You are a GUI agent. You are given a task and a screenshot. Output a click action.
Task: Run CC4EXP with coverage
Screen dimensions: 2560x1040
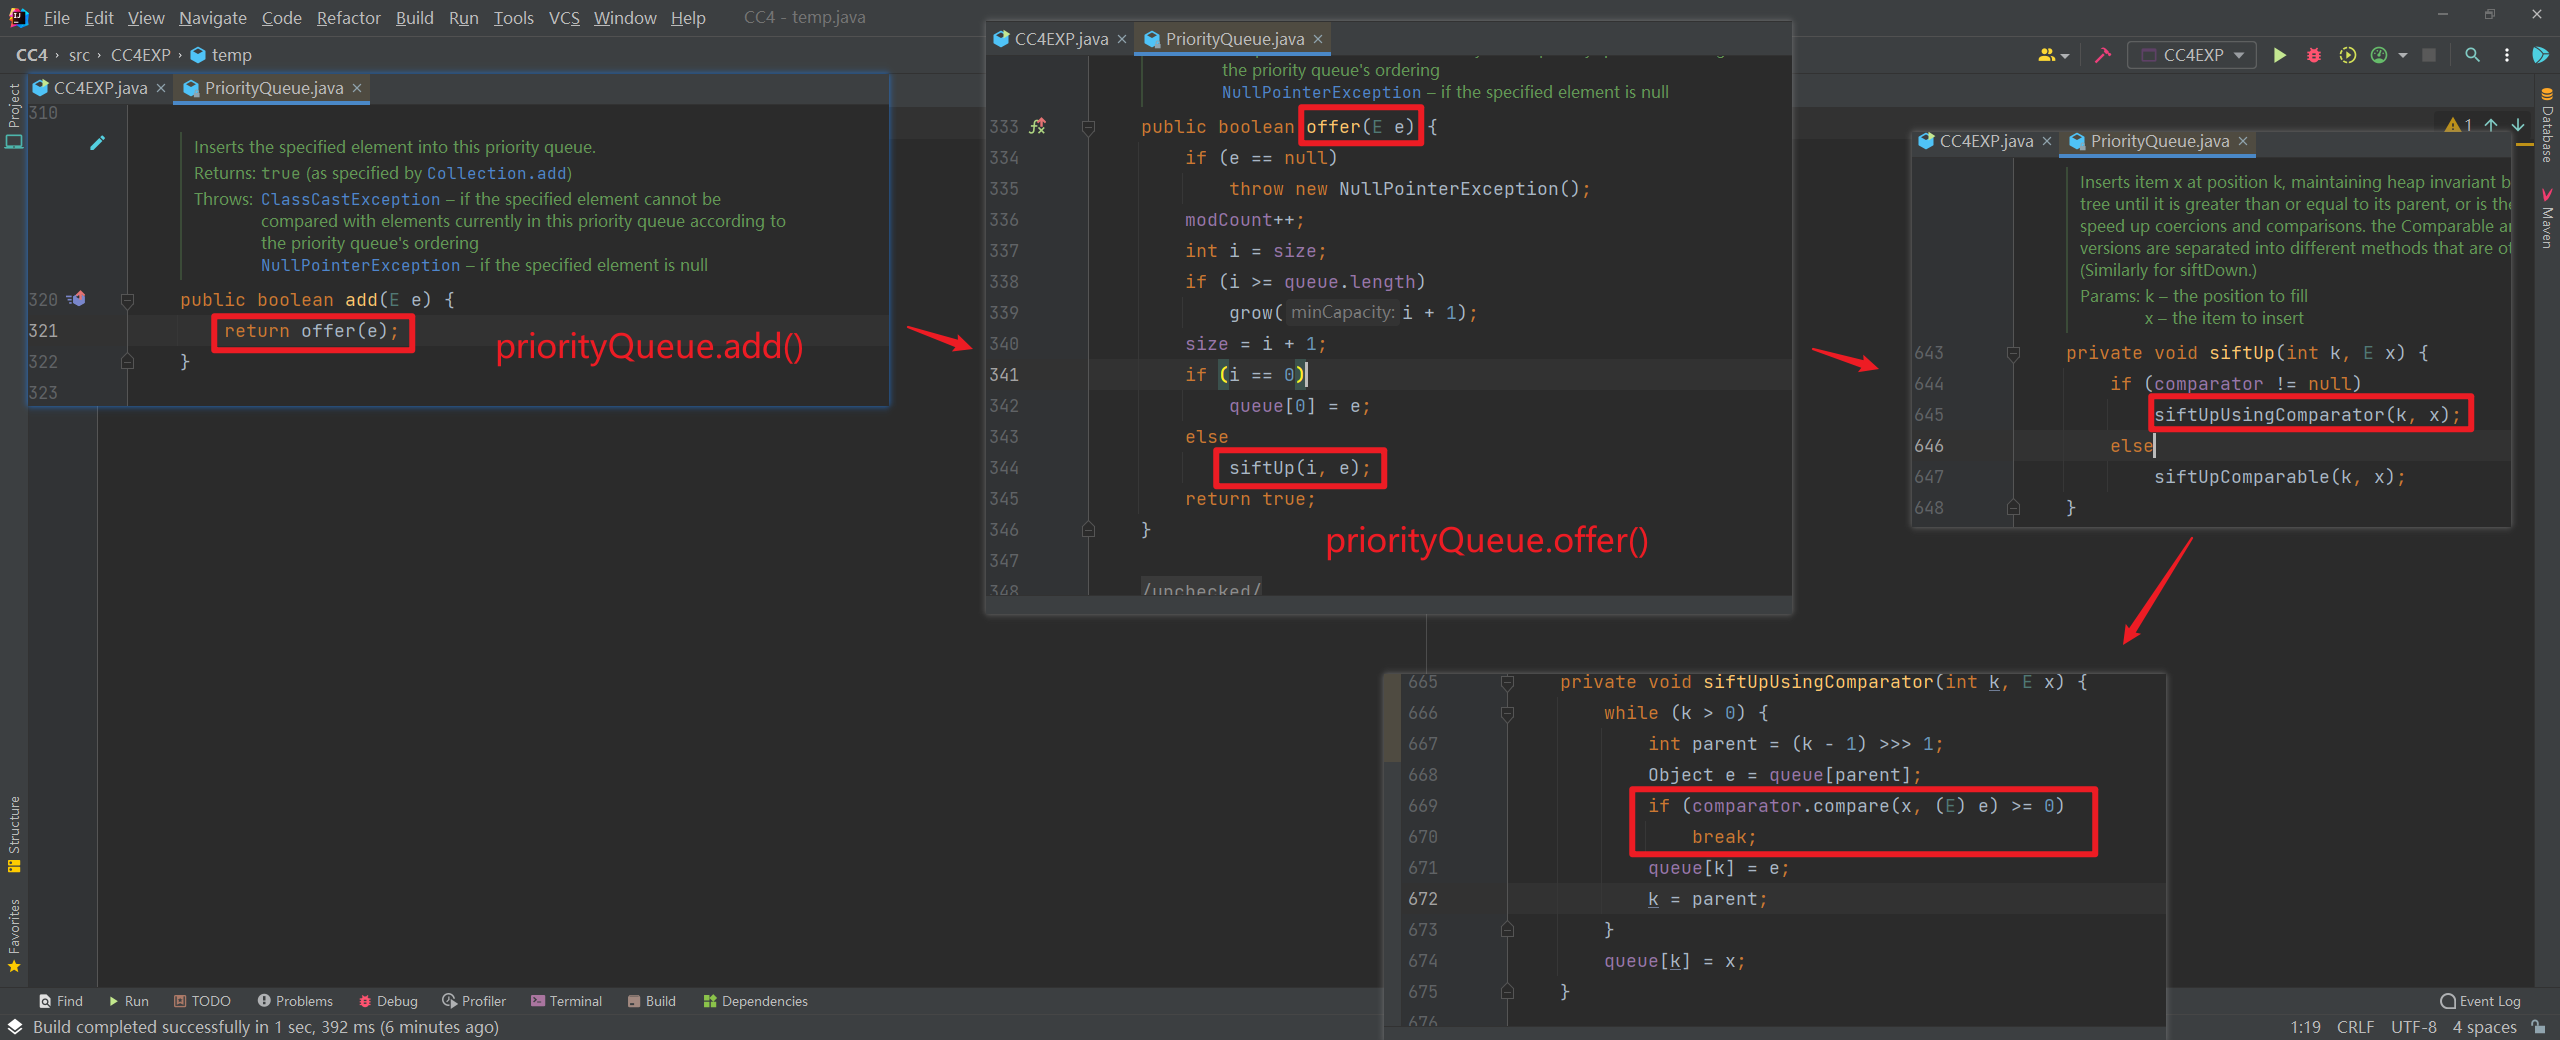coord(2347,55)
